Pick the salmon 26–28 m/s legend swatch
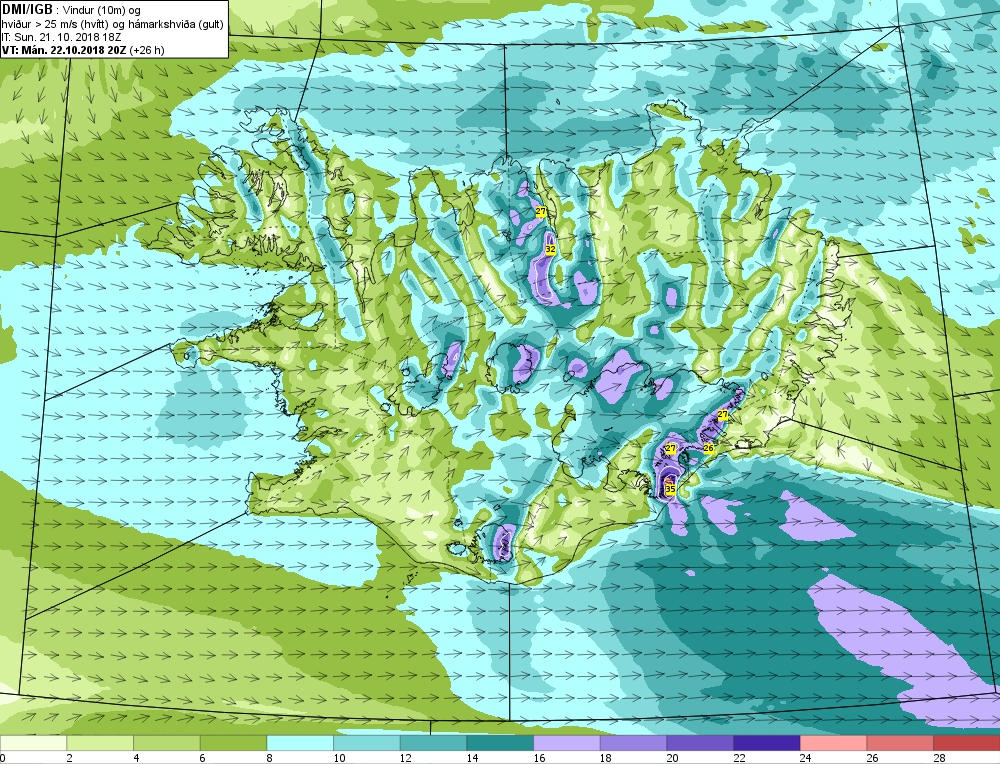 (x=900, y=743)
